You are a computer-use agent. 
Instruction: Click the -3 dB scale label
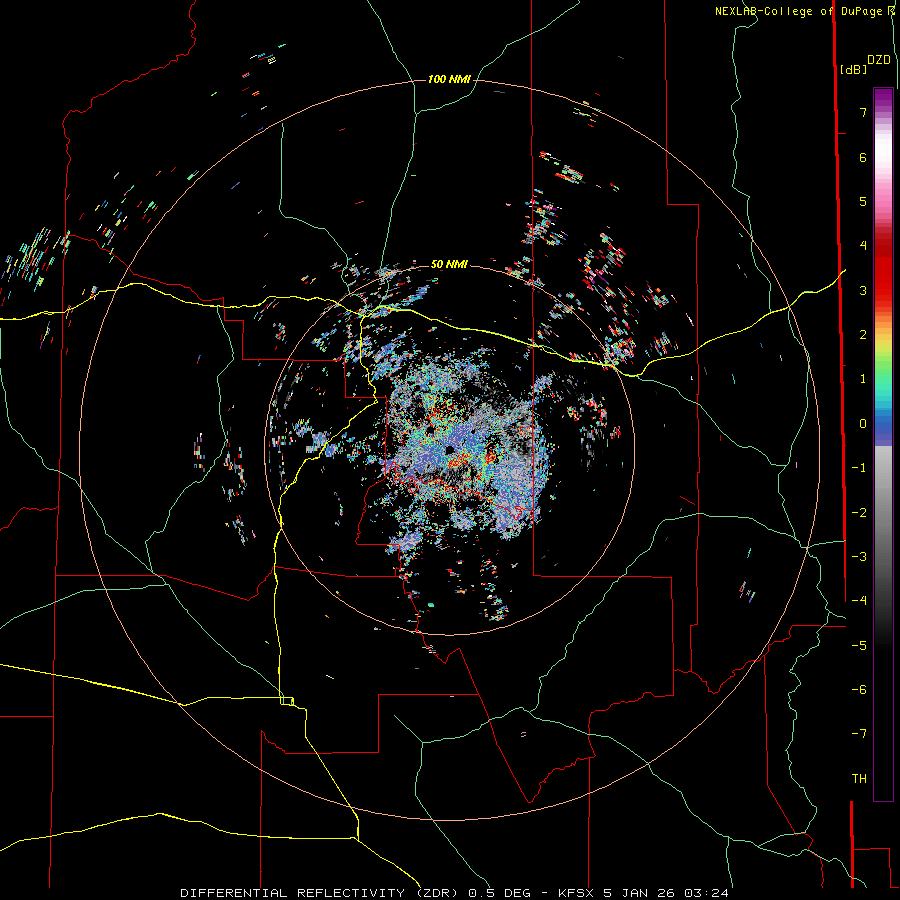click(x=859, y=557)
